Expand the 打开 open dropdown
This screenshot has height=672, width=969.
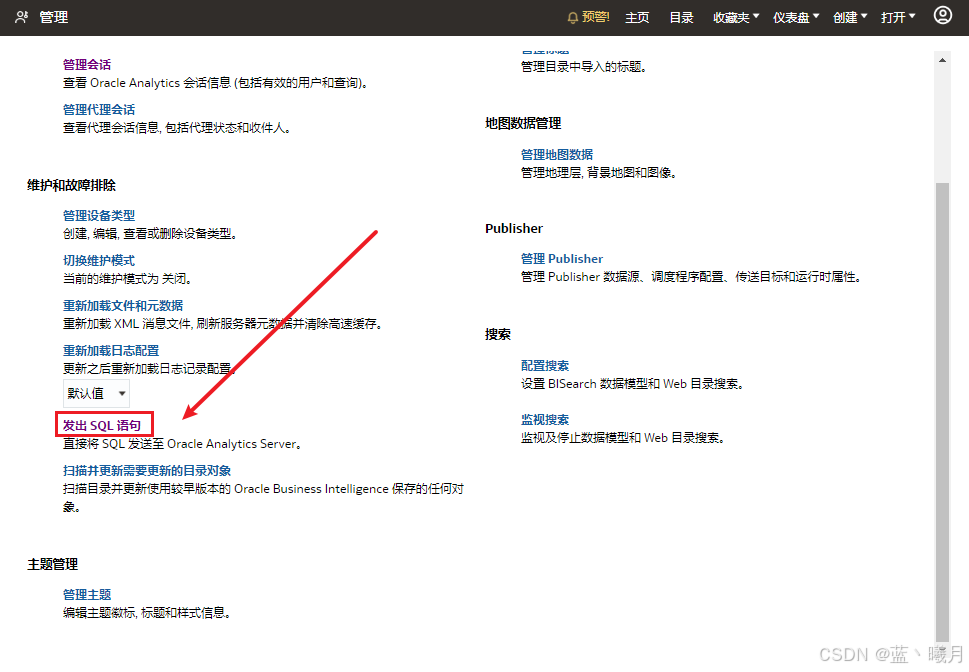pos(898,17)
